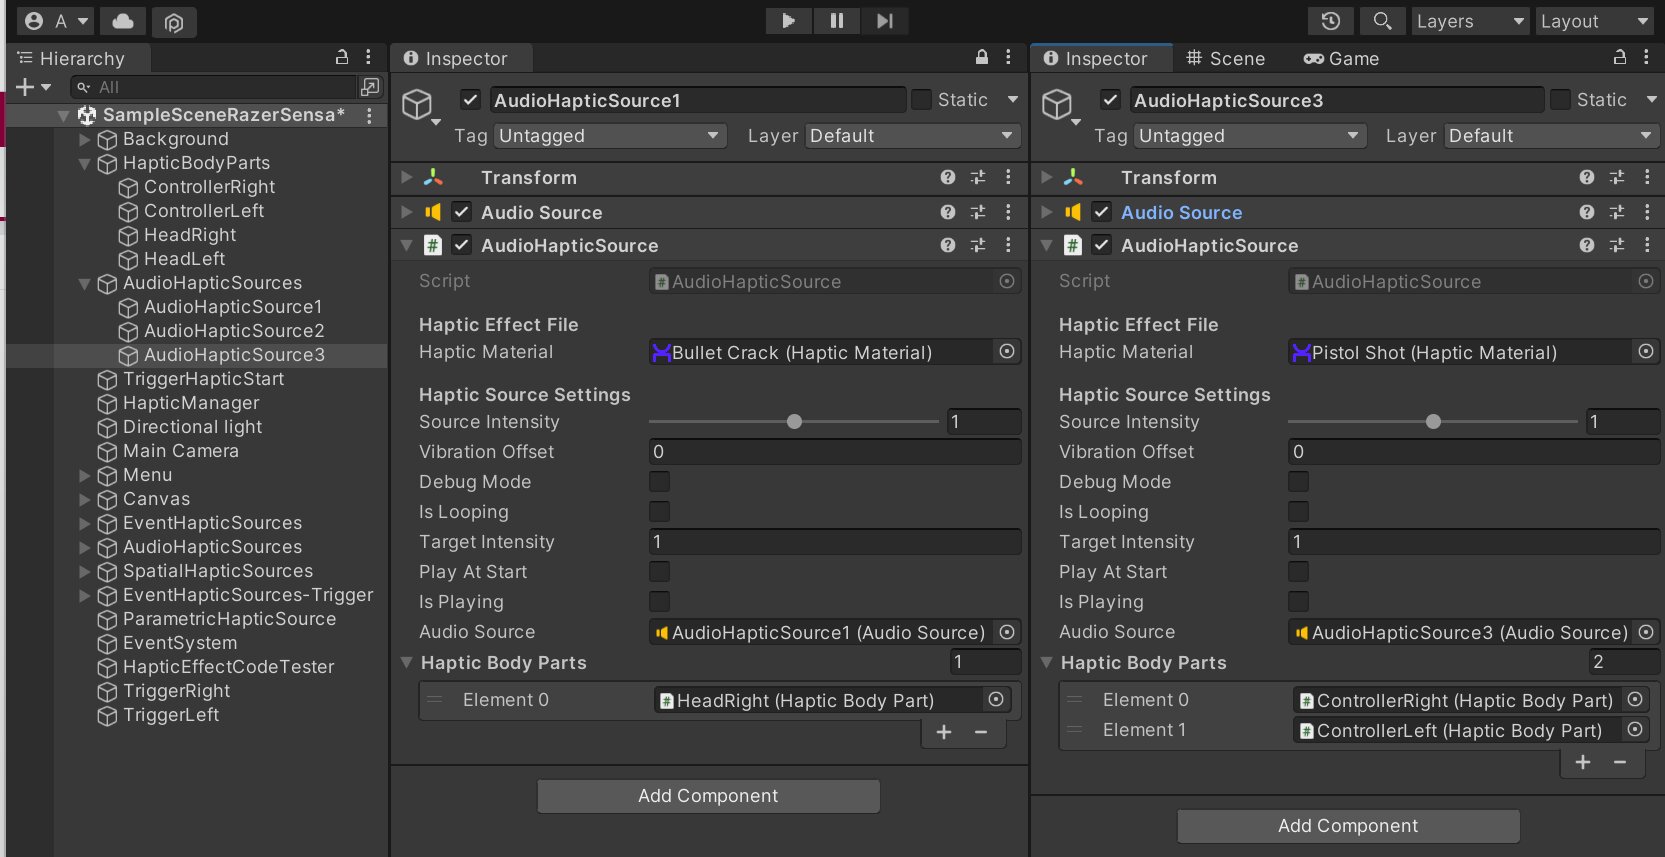The width and height of the screenshot is (1665, 857).
Task: Click Add Component for AudioHapticSource3
Action: click(x=1348, y=826)
